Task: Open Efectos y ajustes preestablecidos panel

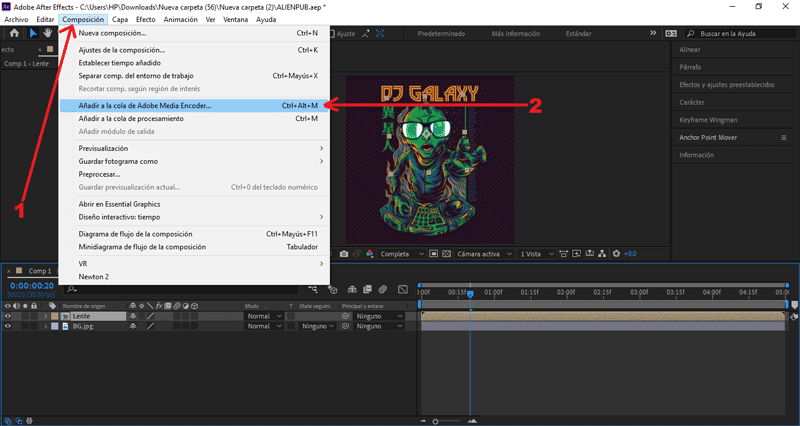Action: (x=727, y=85)
